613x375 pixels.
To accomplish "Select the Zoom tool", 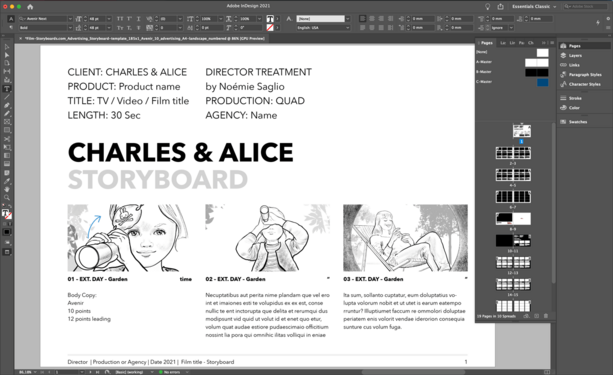I will point(7,197).
